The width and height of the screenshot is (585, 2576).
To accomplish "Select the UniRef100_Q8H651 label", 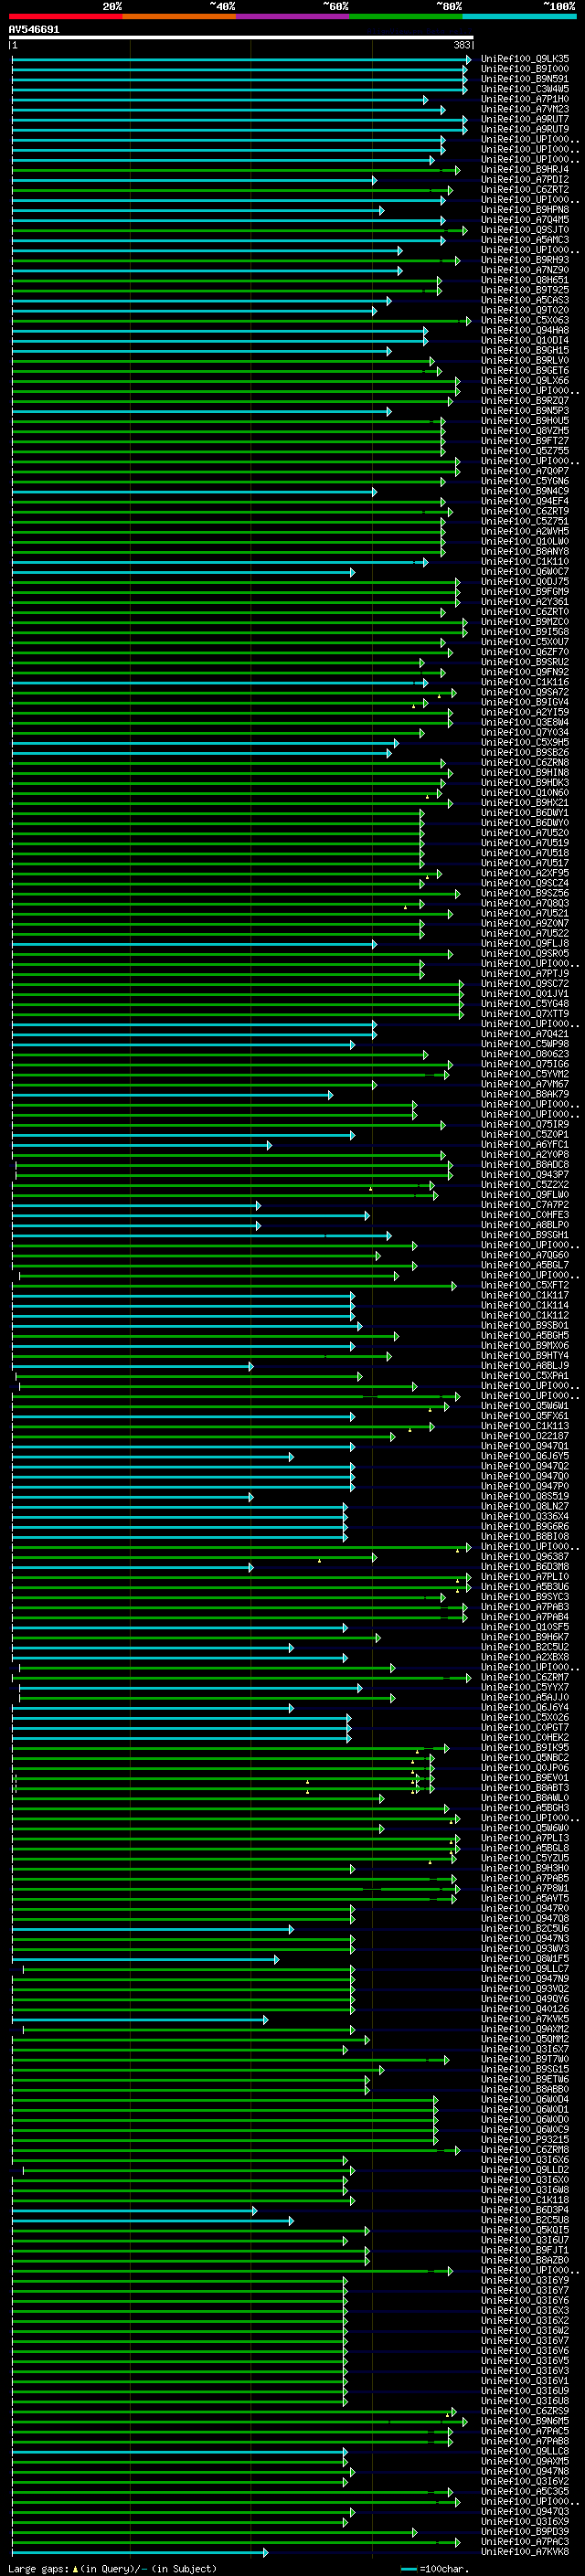I will [x=525, y=280].
